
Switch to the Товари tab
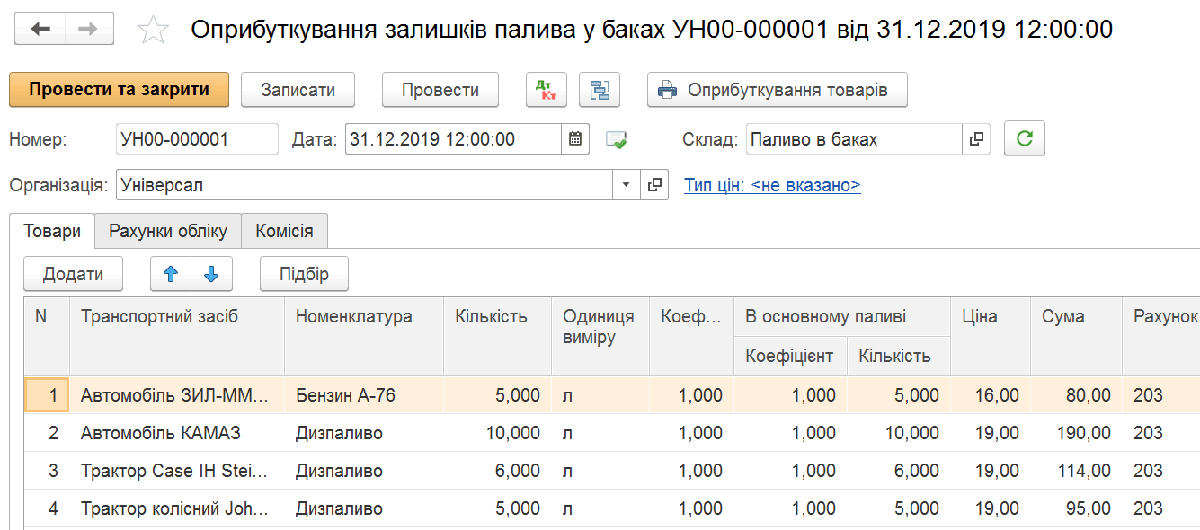[x=52, y=231]
